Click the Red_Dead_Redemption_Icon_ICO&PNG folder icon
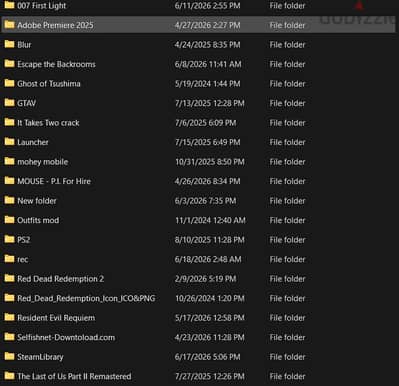 [x=9, y=298]
